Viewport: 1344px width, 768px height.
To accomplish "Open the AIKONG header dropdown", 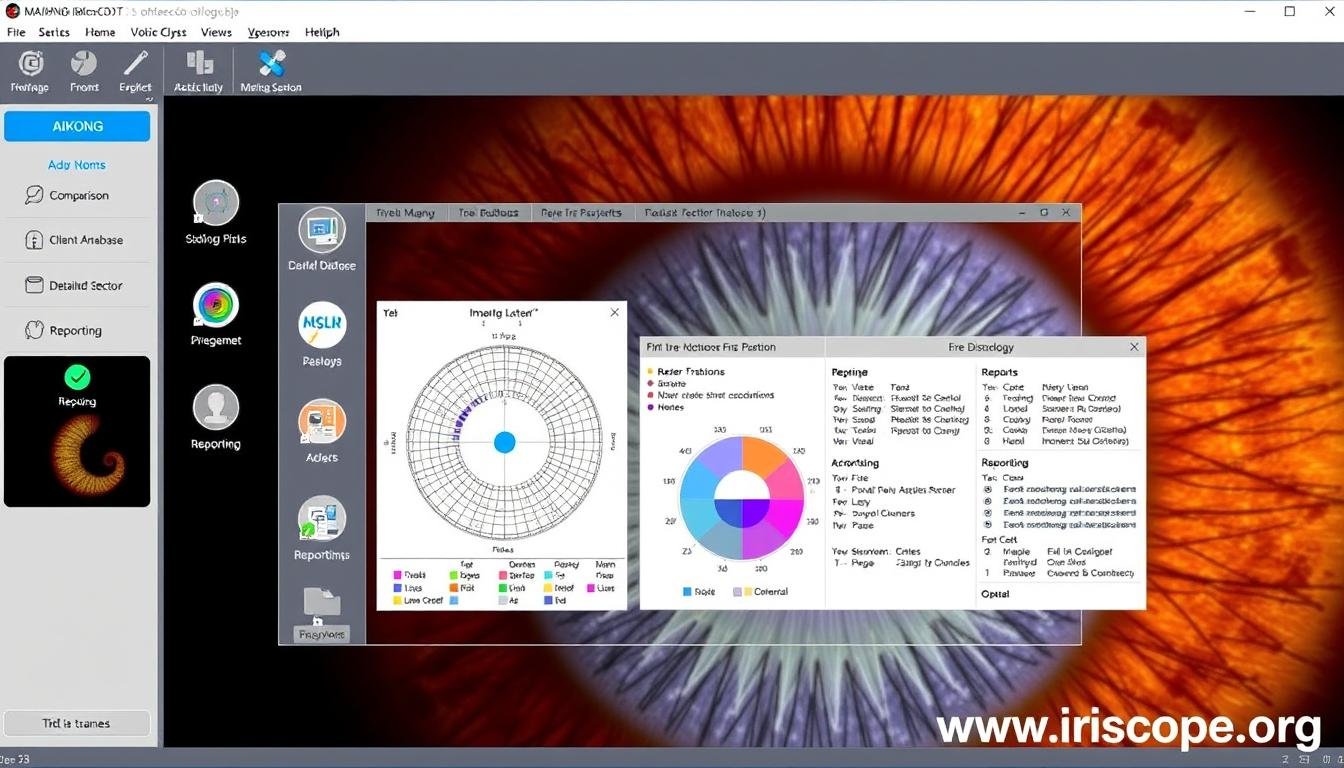I will pyautogui.click(x=77, y=126).
